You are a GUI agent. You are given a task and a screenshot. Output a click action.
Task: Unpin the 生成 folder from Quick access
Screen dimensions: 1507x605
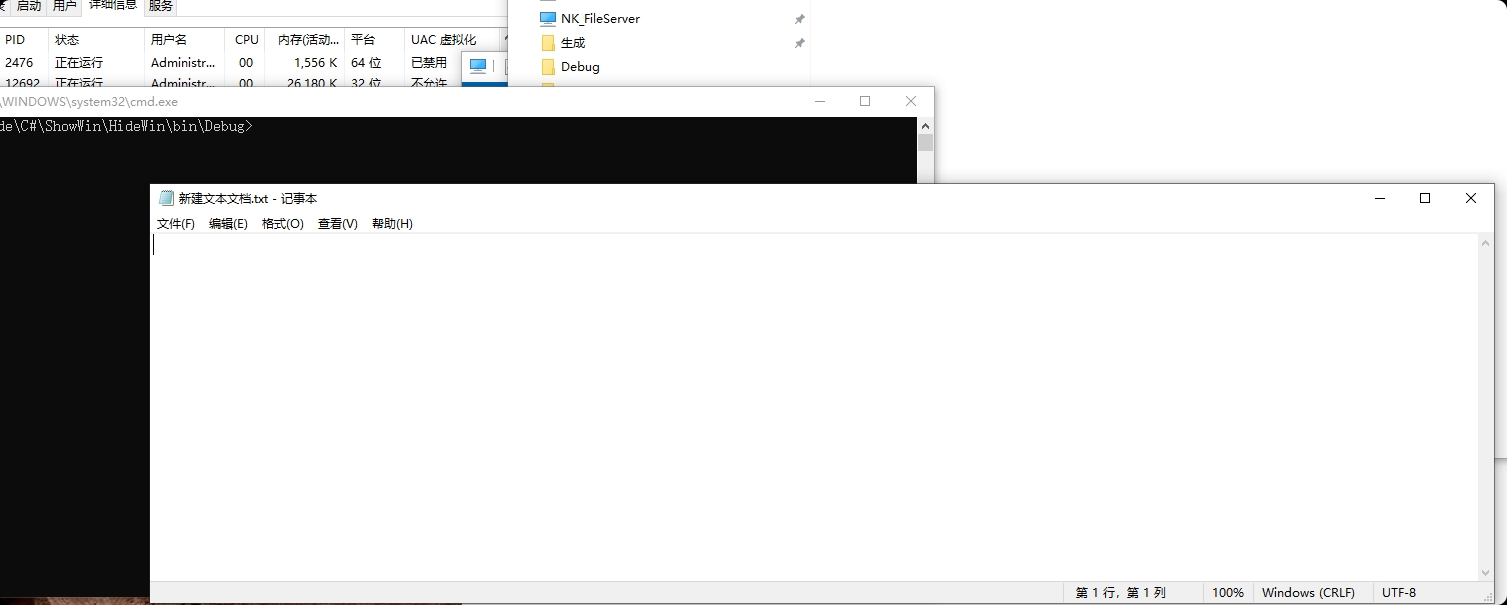(798, 42)
